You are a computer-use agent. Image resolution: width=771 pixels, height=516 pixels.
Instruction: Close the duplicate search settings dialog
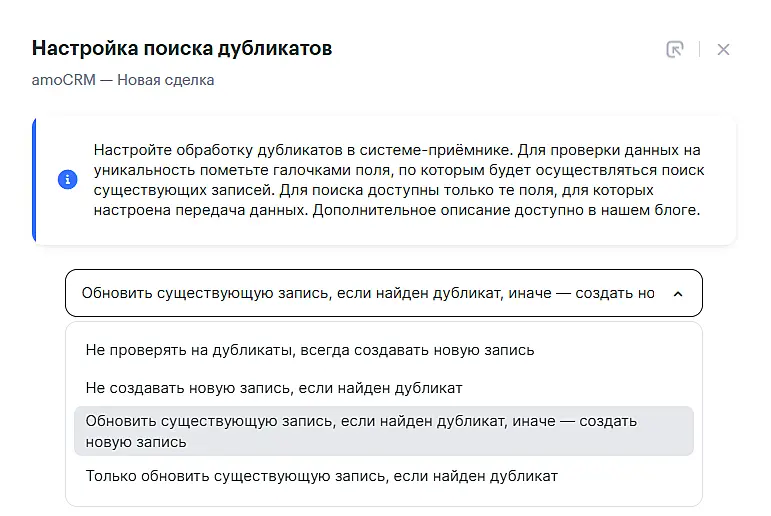[x=723, y=49]
